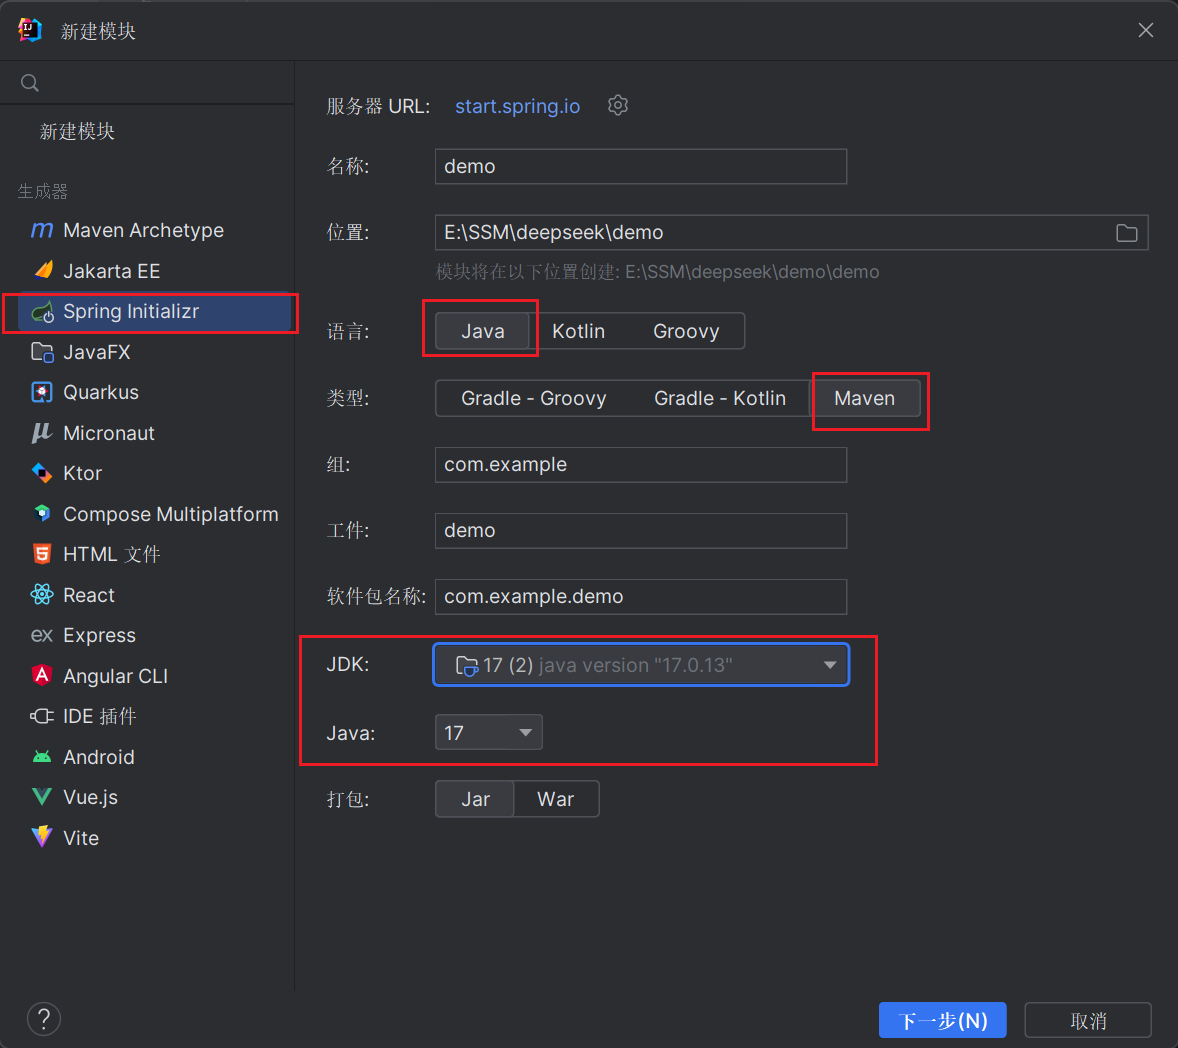Select Java as the language
This screenshot has height=1048, width=1178.
pyautogui.click(x=482, y=331)
